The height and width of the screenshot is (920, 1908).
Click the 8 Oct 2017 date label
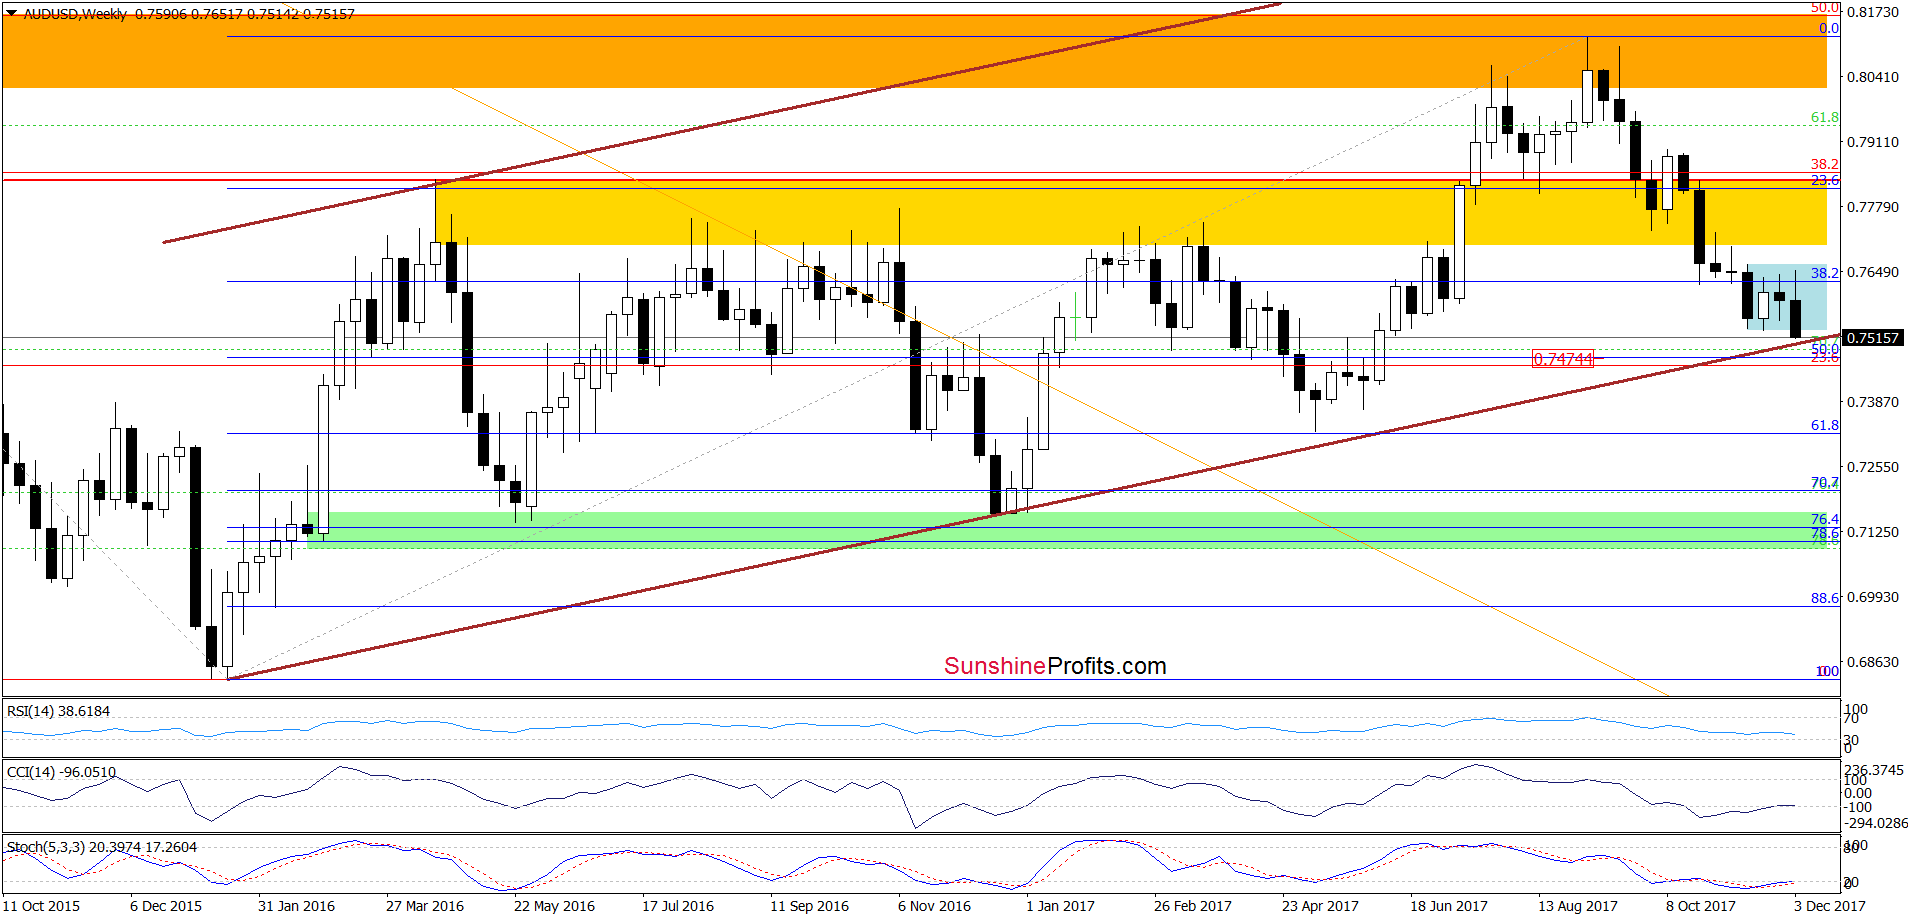1701,906
